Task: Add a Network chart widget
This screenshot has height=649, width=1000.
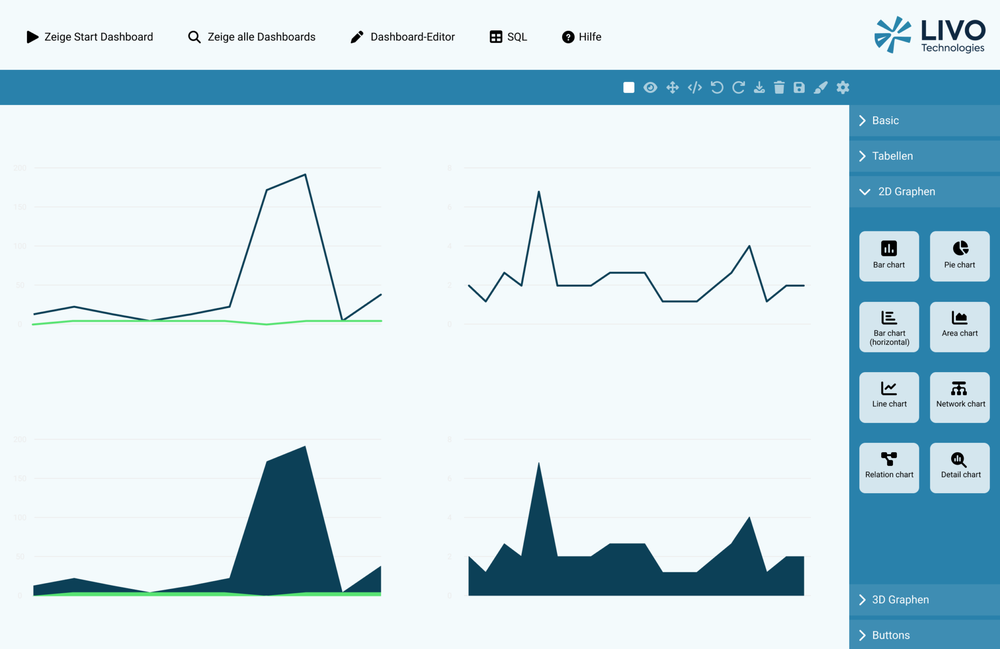Action: (960, 397)
